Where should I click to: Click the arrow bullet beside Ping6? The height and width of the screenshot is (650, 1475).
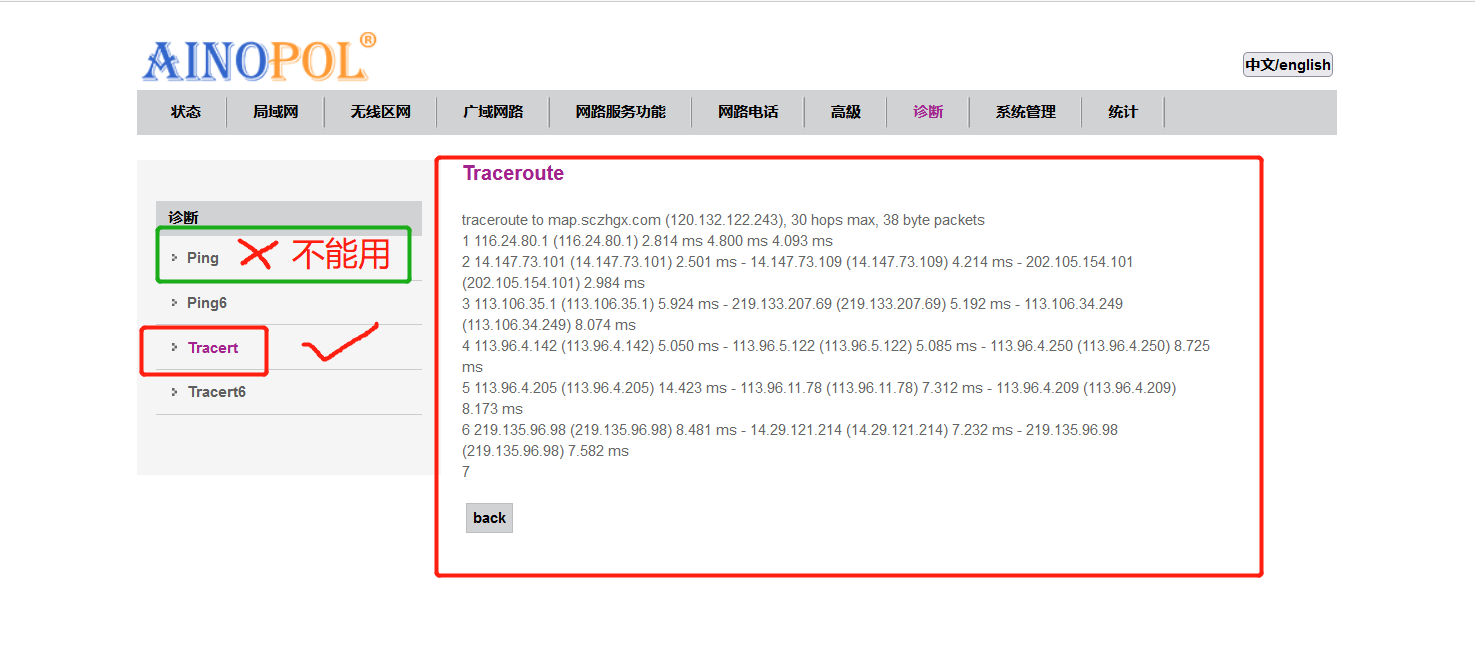coord(174,303)
